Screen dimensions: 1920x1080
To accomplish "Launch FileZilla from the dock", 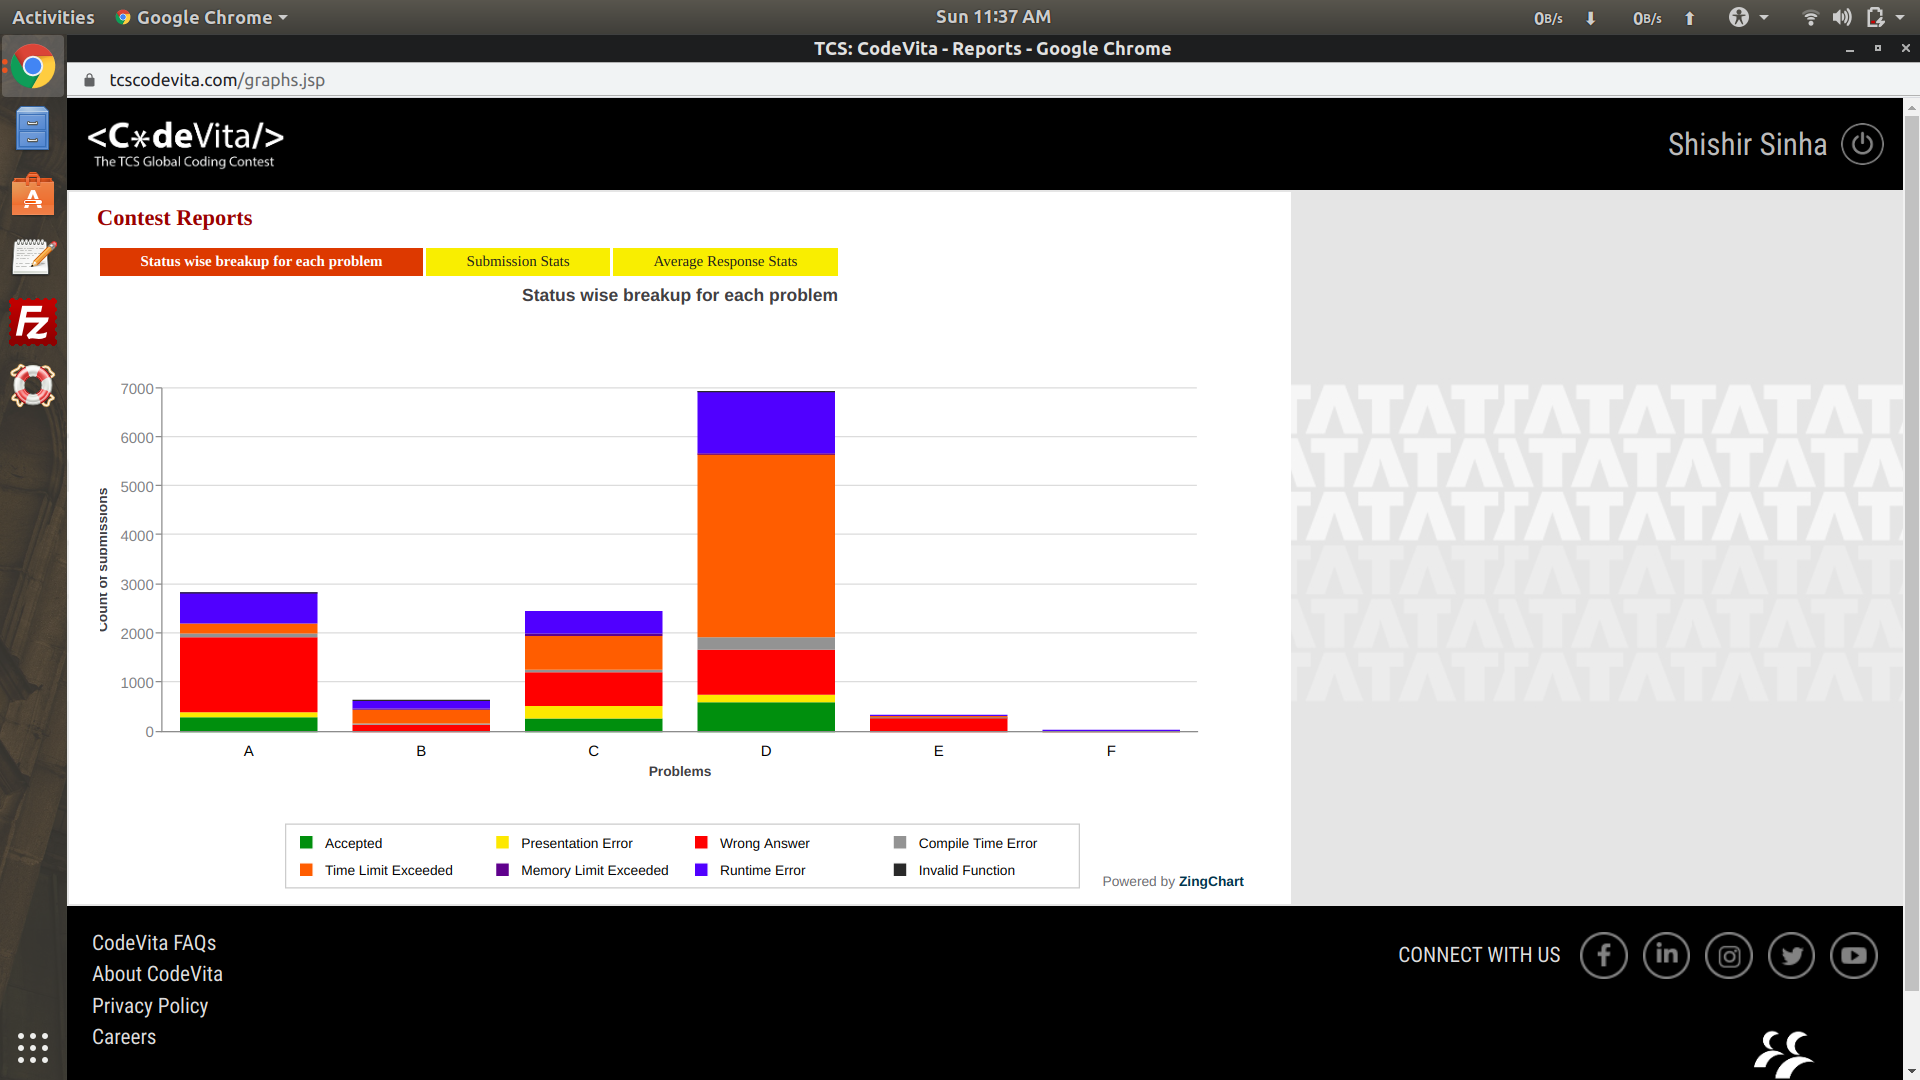I will [x=32, y=322].
